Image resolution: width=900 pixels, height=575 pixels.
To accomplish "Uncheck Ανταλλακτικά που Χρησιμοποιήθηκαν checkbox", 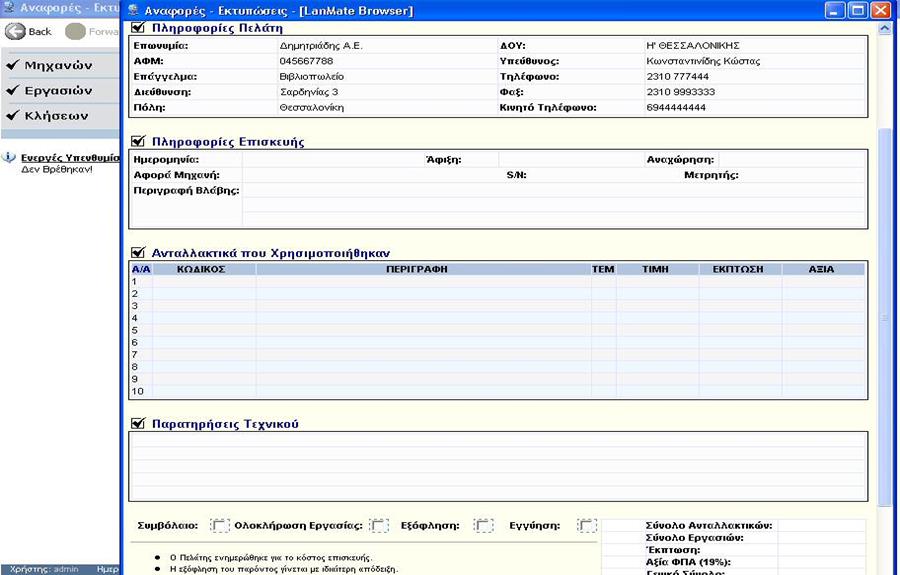I will 138,252.
